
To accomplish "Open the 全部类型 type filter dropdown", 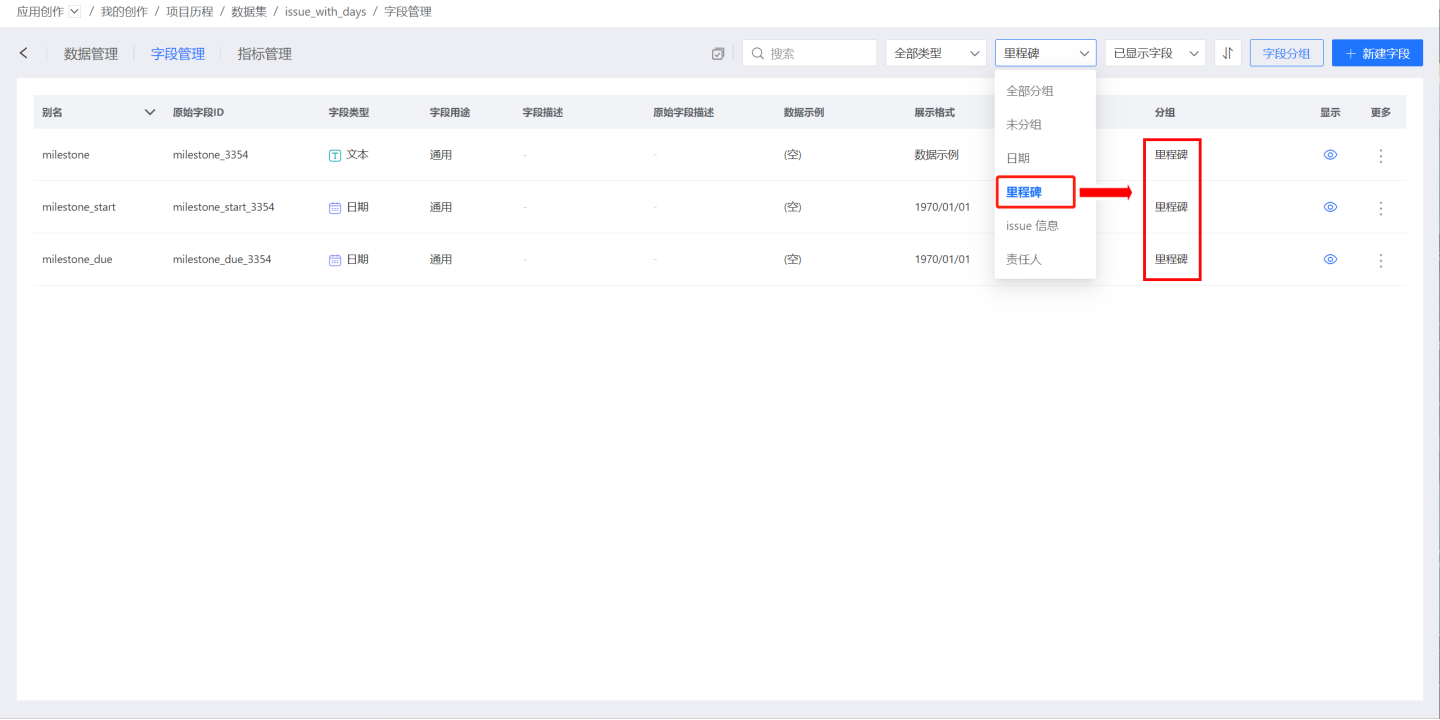I will (x=935, y=53).
